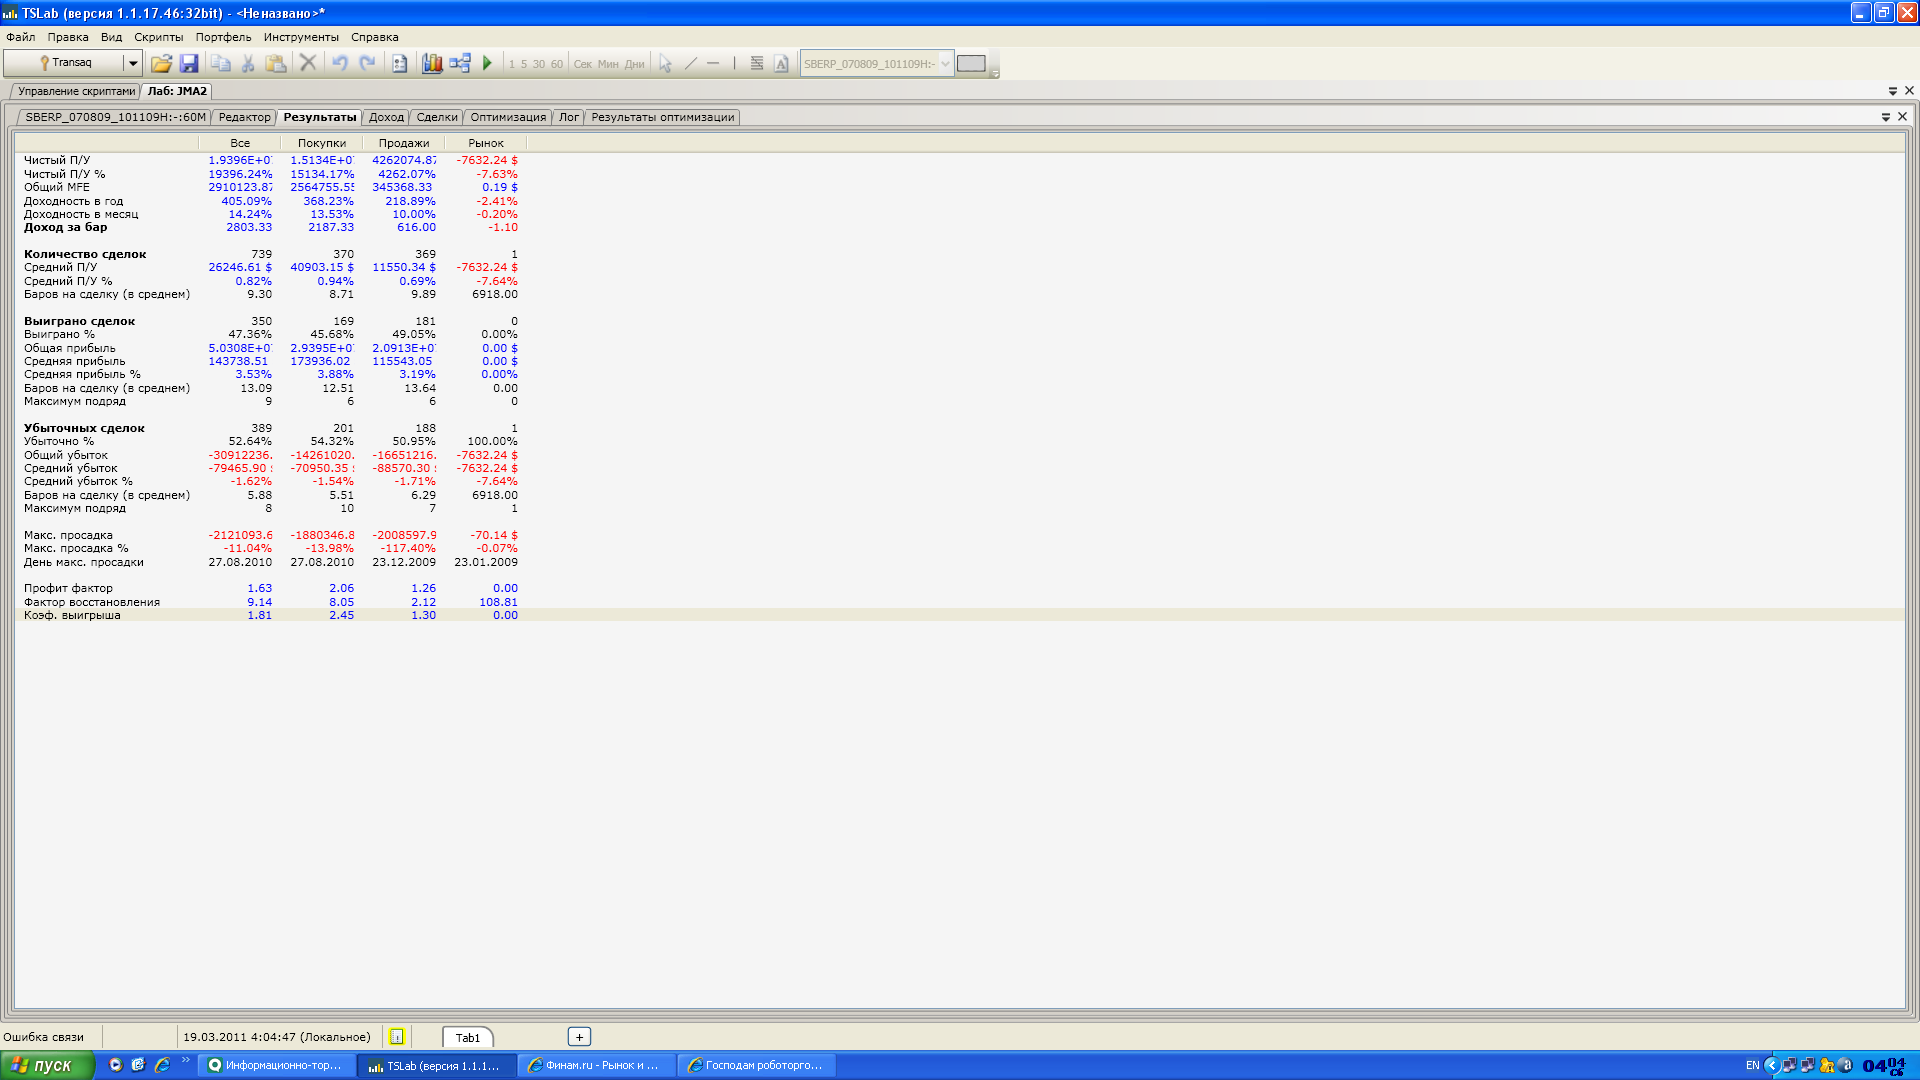Select the Управление скриптами tab
1920x1080 pixels.
click(x=76, y=91)
